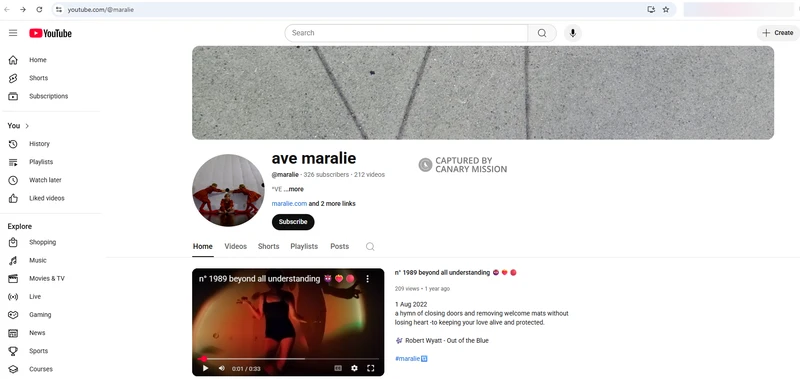Click the channel banner image

[483, 93]
